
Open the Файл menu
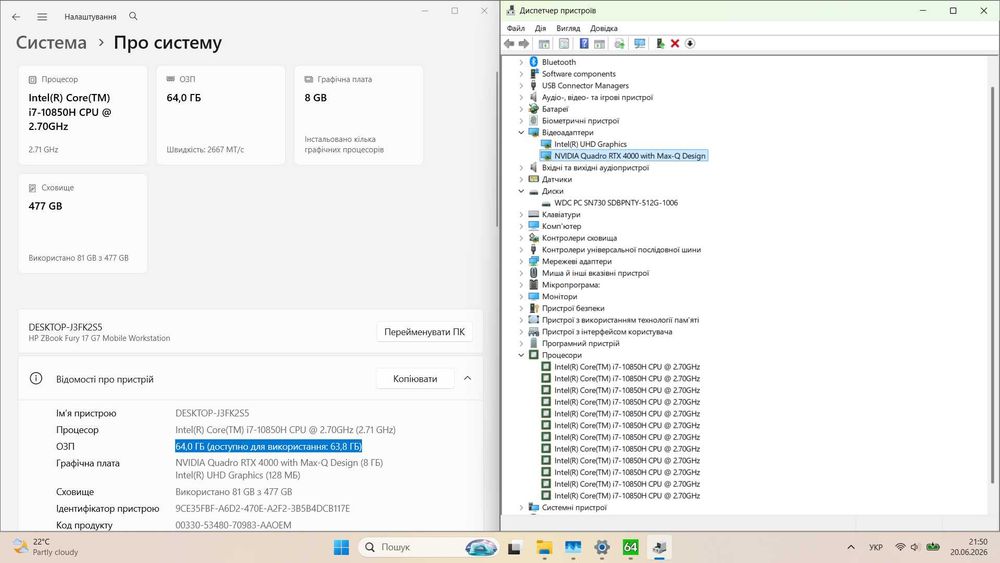tap(516, 28)
